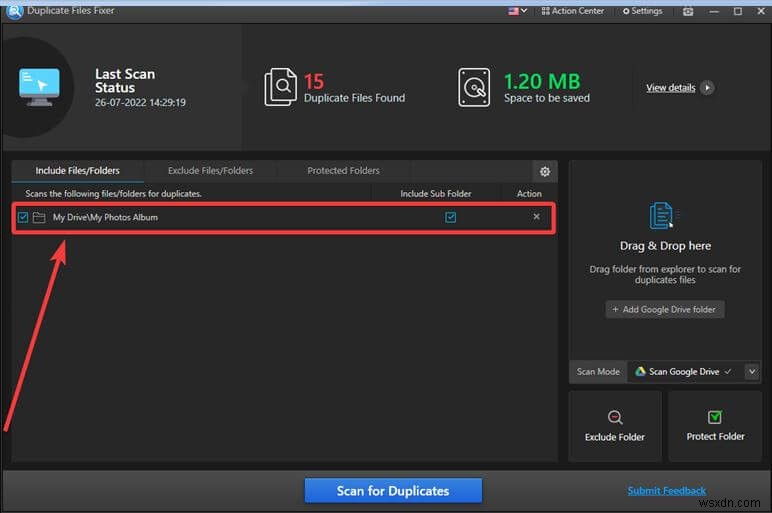
Task: Click the monitor Last Scan Status icon
Action: click(x=39, y=87)
